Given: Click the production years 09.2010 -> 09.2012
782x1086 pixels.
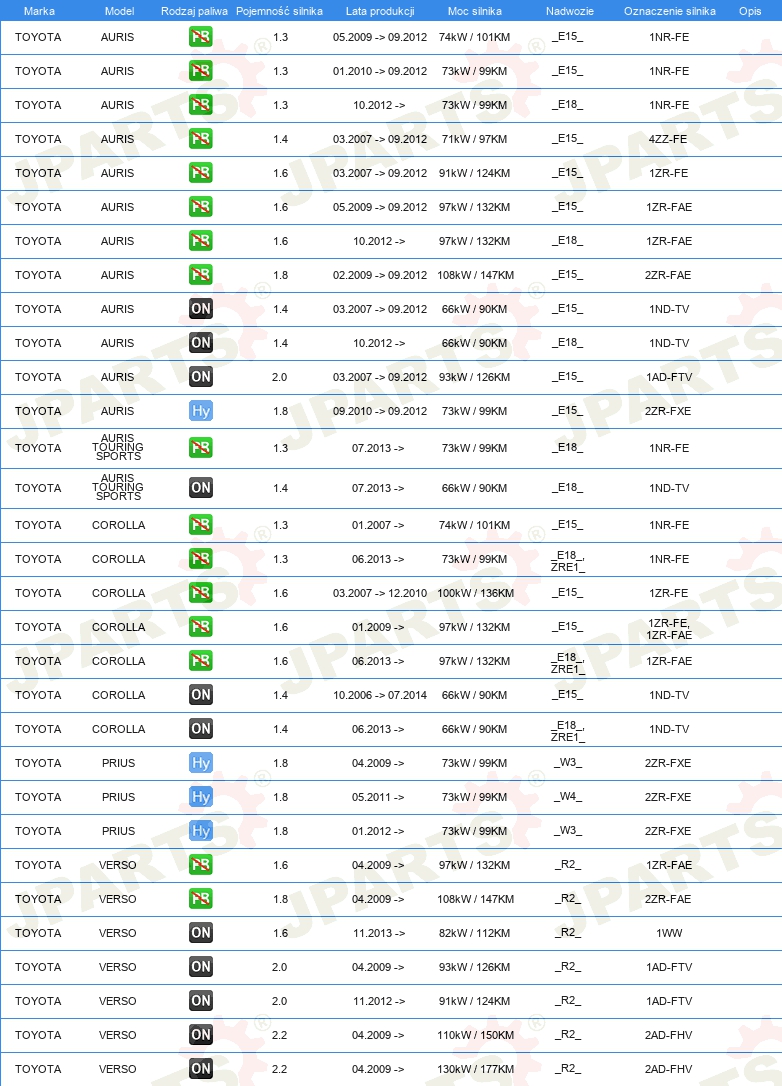Looking at the screenshot, I should click(380, 411).
